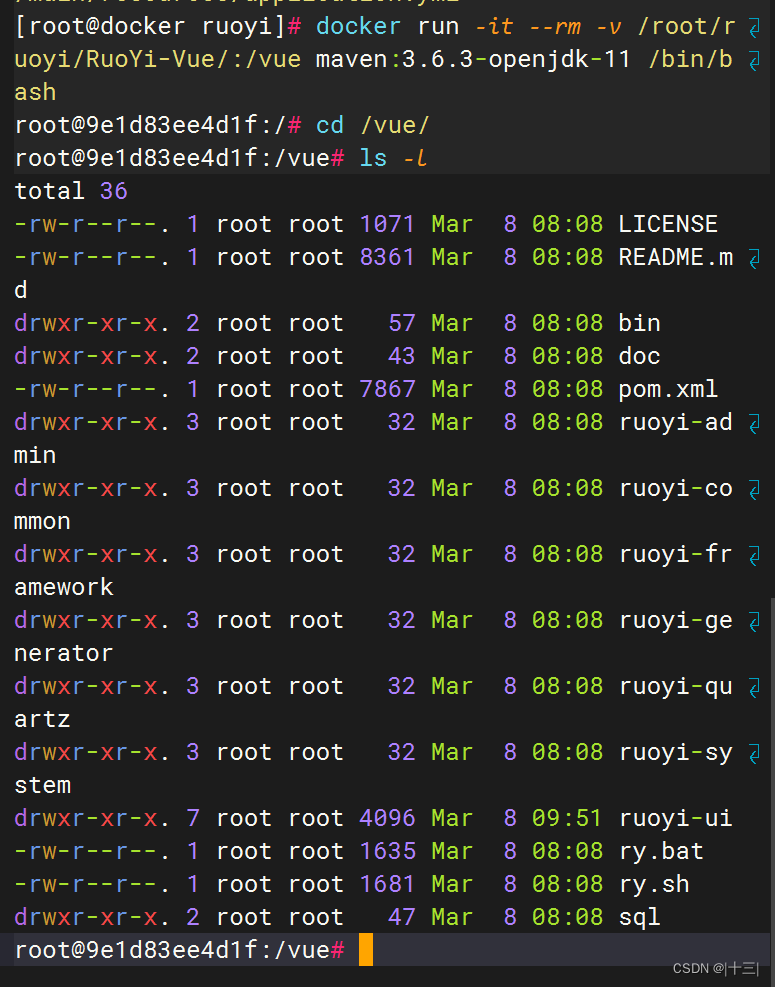Click the 'ls -l' command

(x=393, y=158)
